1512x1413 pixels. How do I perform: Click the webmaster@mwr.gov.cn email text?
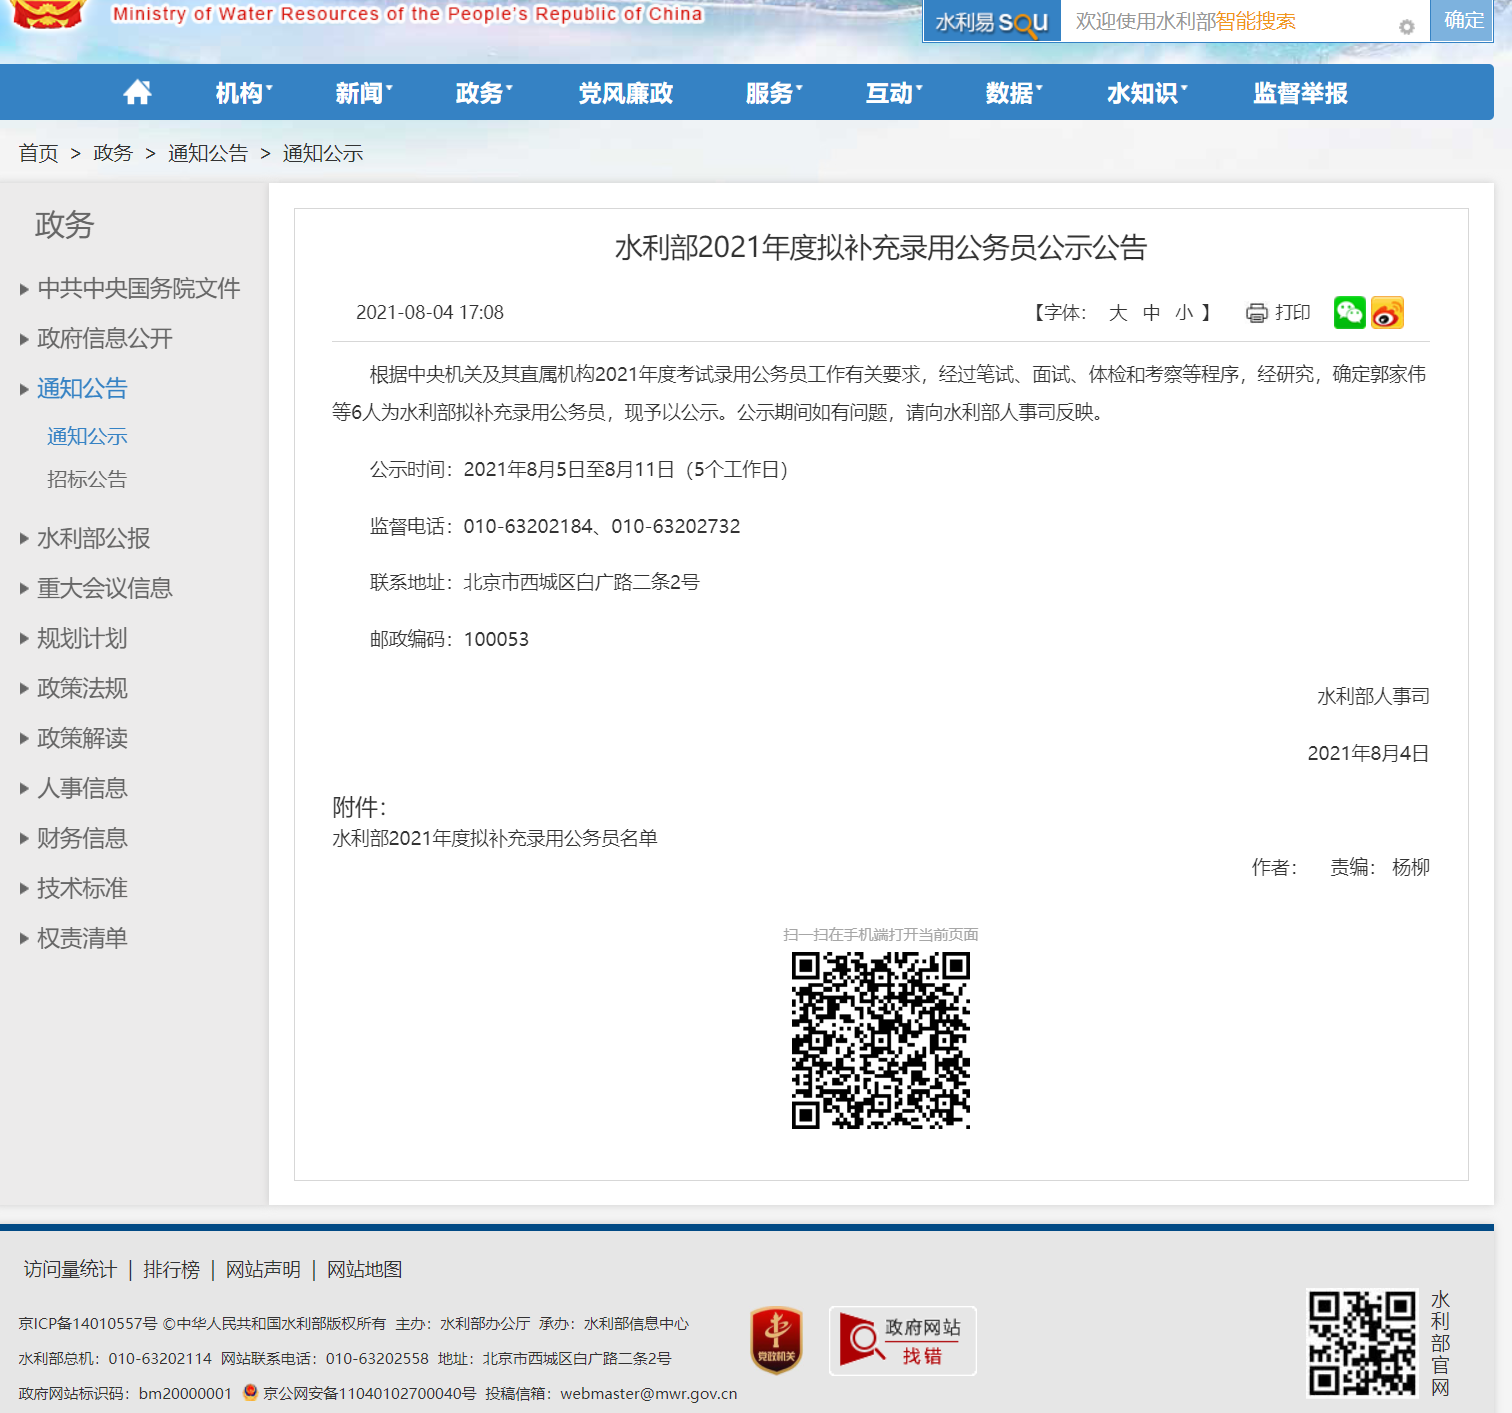(x=648, y=1393)
